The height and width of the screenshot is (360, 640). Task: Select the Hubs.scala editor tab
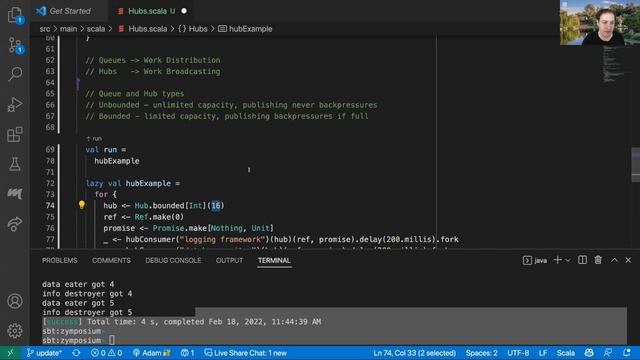151,11
